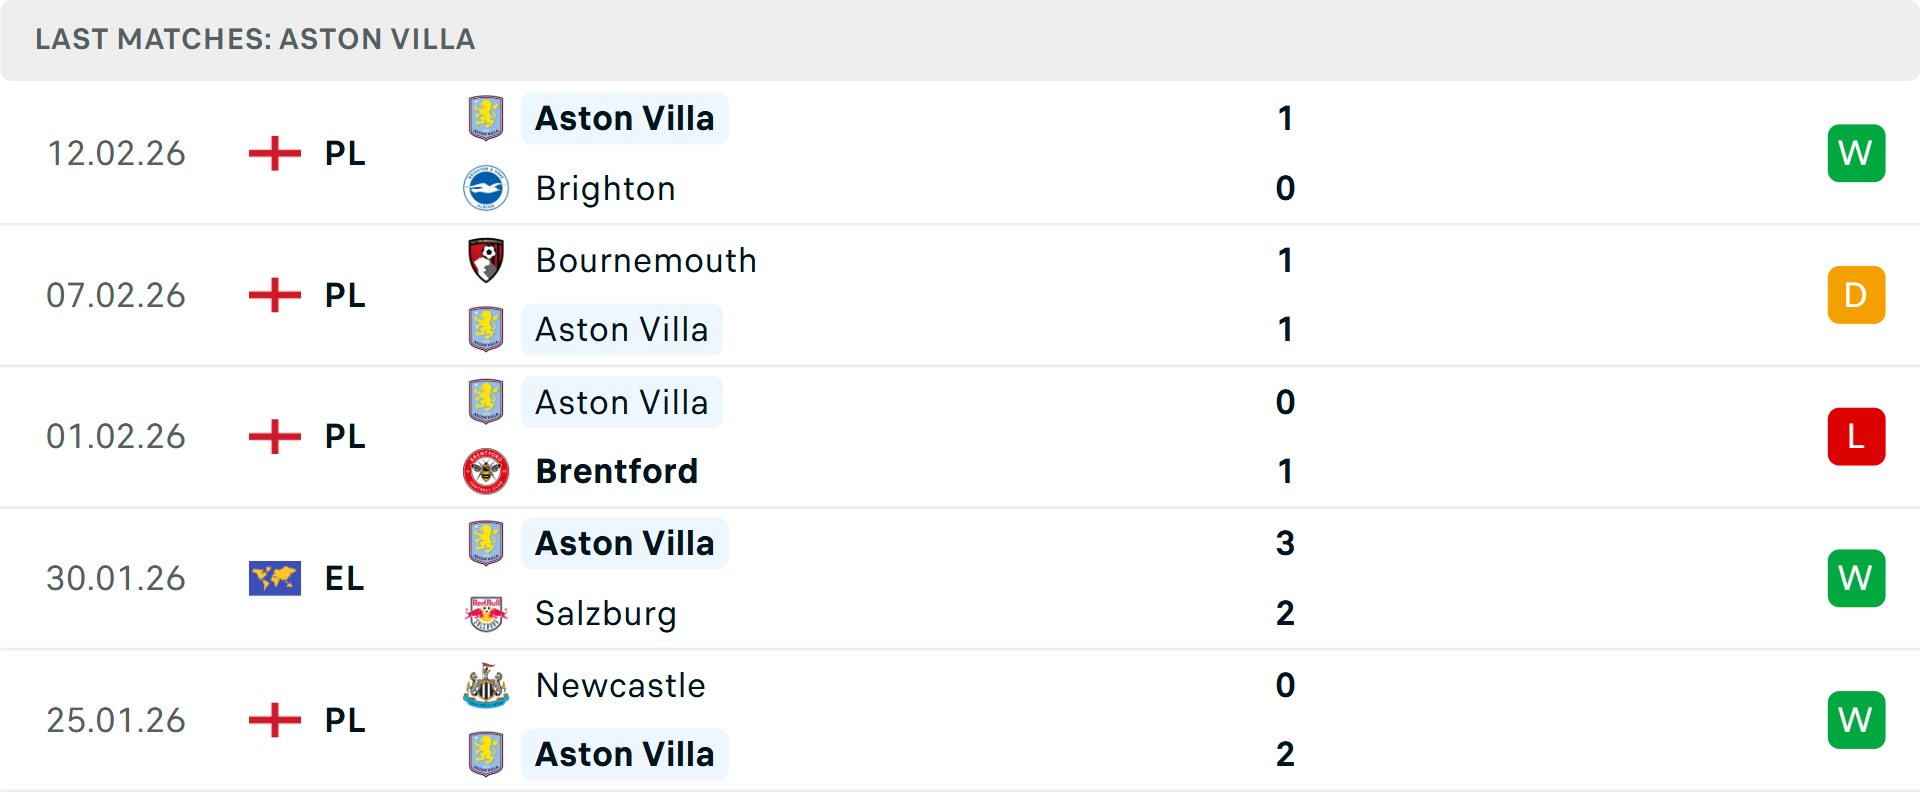The width and height of the screenshot is (1920, 792).
Task: Click the Aston Villa club crest beside Brighton match
Action: [x=487, y=117]
